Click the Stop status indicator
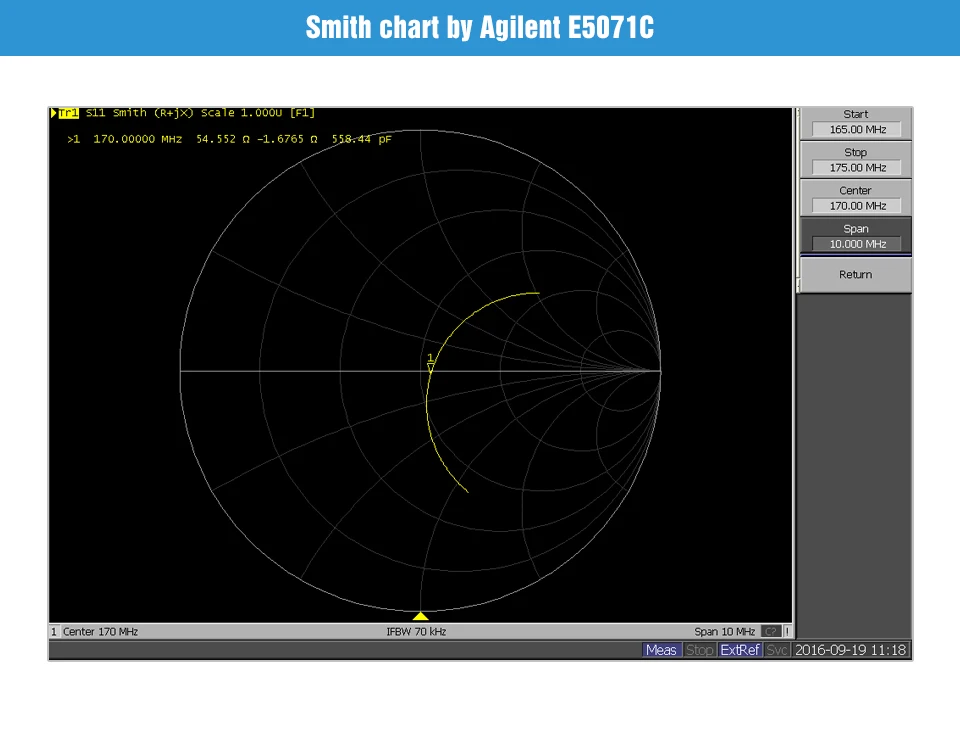 (x=699, y=650)
